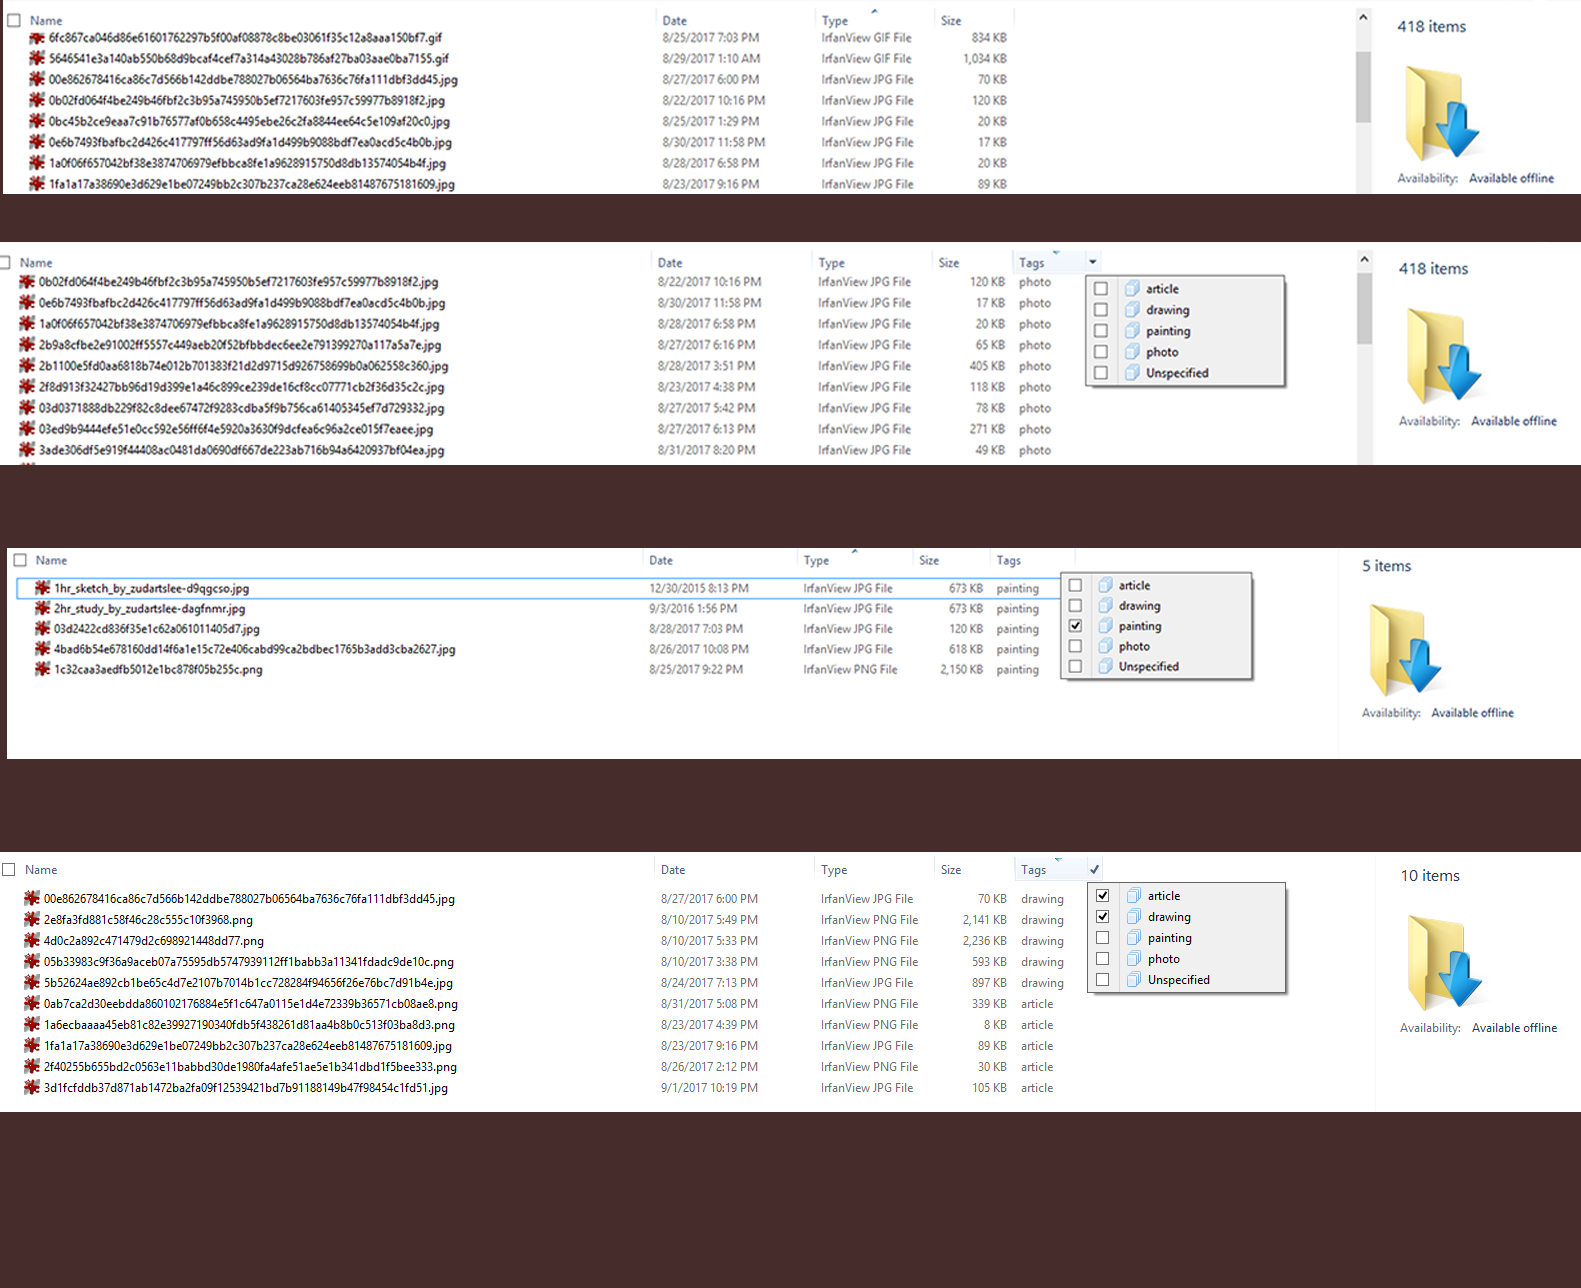Click the icon of file 2b1100e5fd0aa6818b jpg
This screenshot has width=1581, height=1288.
pos(27,366)
